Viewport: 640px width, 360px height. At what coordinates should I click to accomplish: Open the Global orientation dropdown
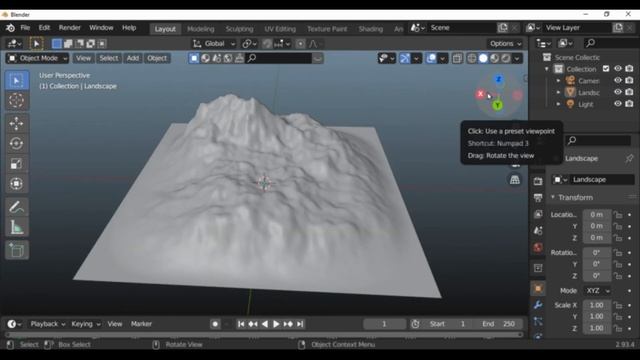click(x=214, y=44)
